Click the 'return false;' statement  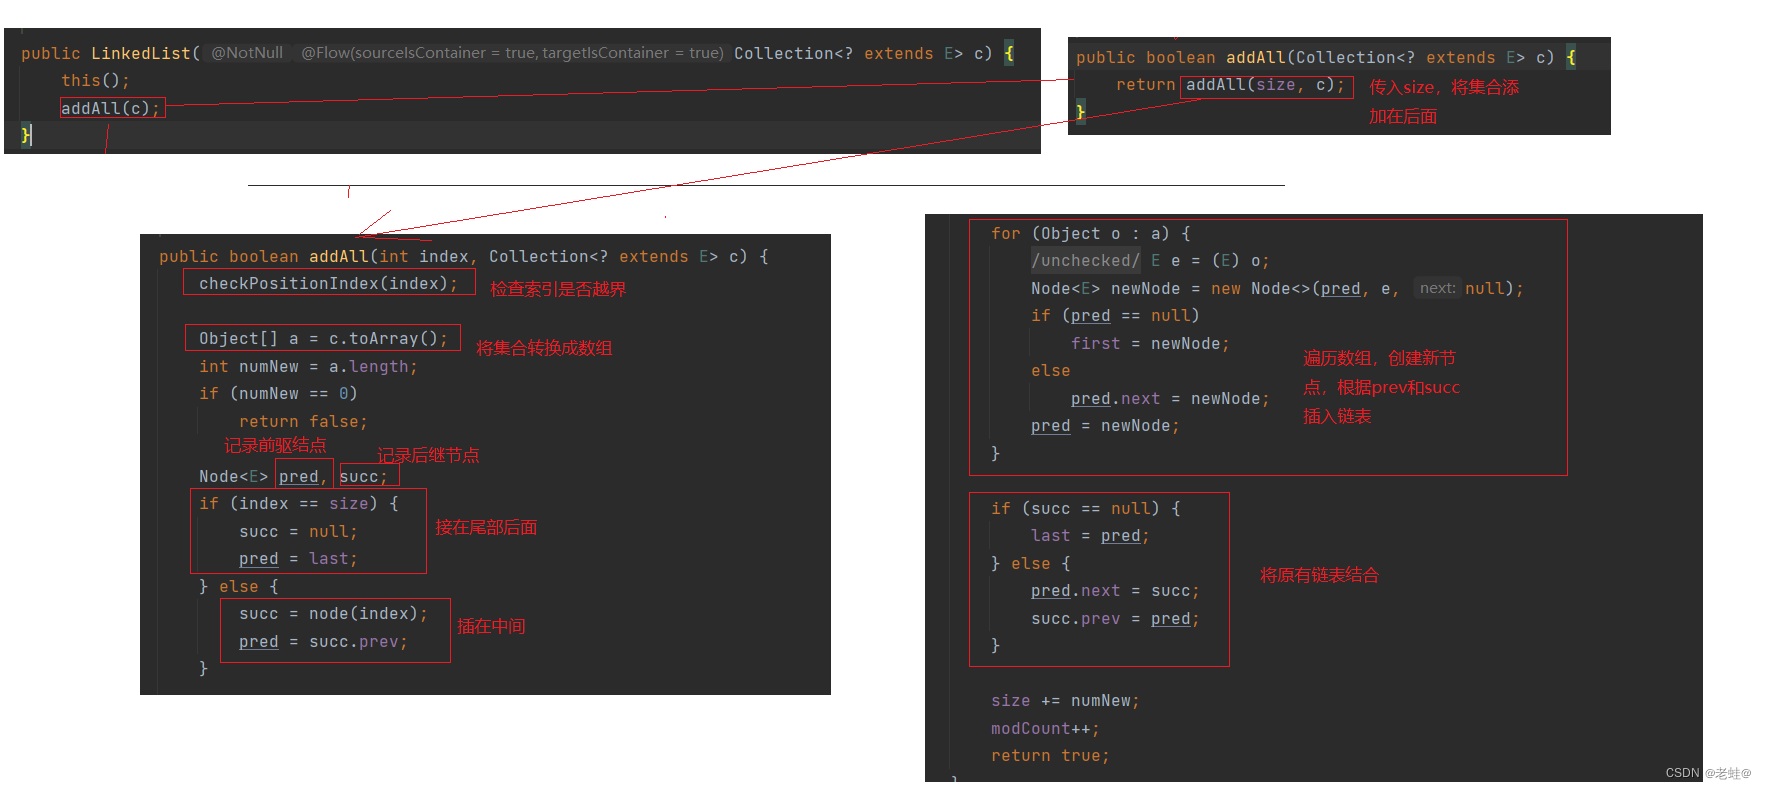click(x=303, y=421)
